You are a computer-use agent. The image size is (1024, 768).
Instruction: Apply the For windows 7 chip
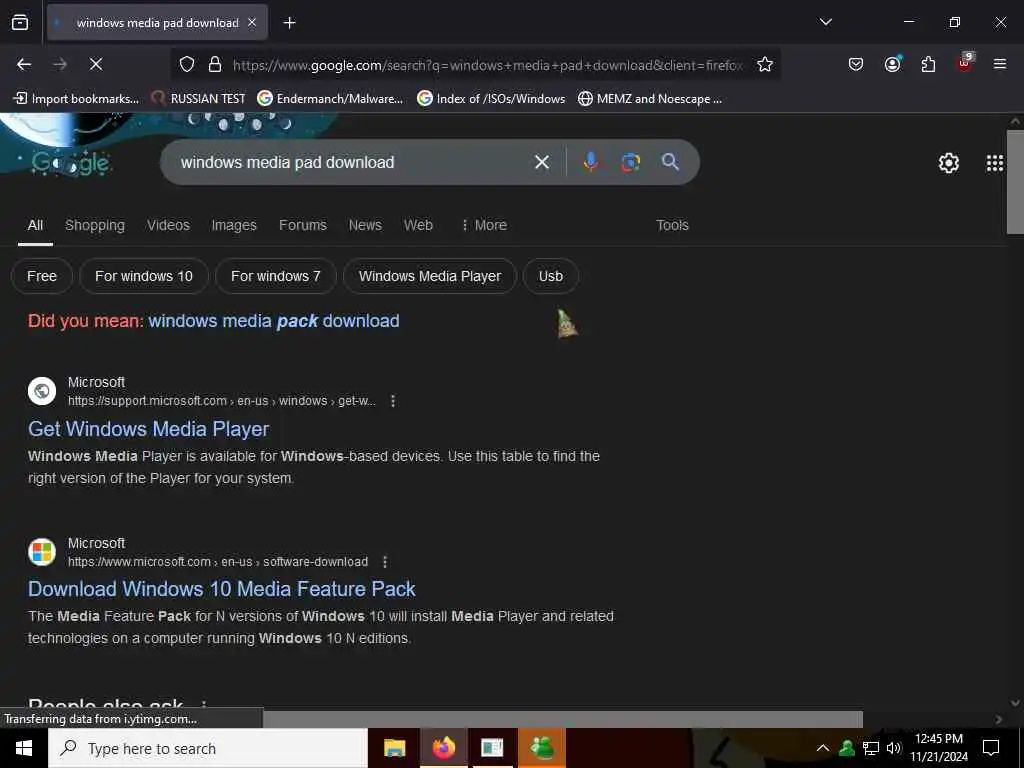[x=276, y=276]
